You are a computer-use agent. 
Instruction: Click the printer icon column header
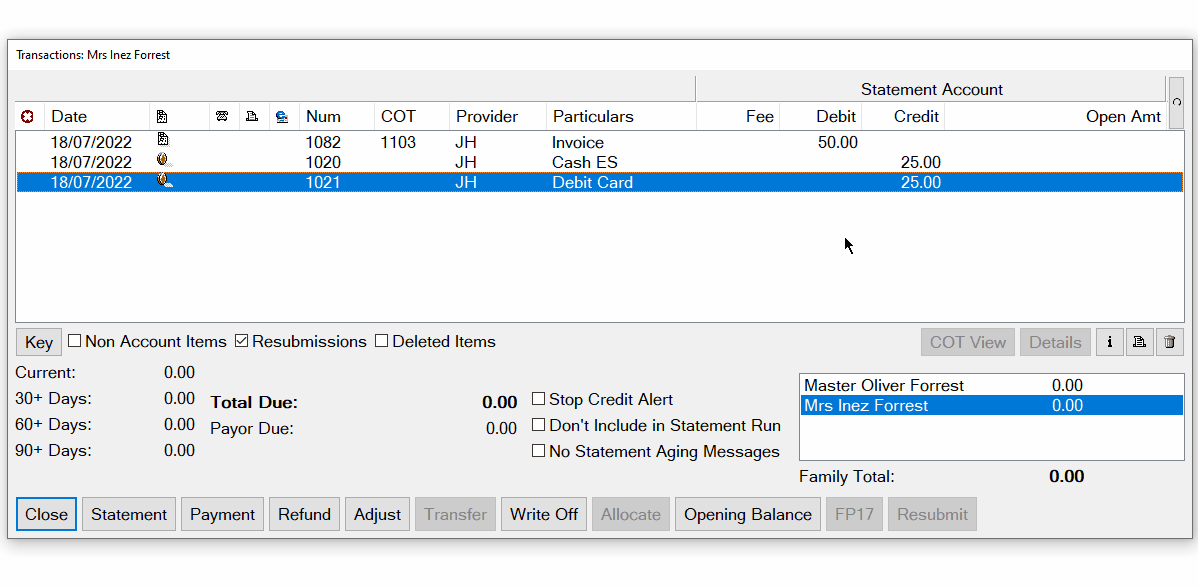point(252,116)
